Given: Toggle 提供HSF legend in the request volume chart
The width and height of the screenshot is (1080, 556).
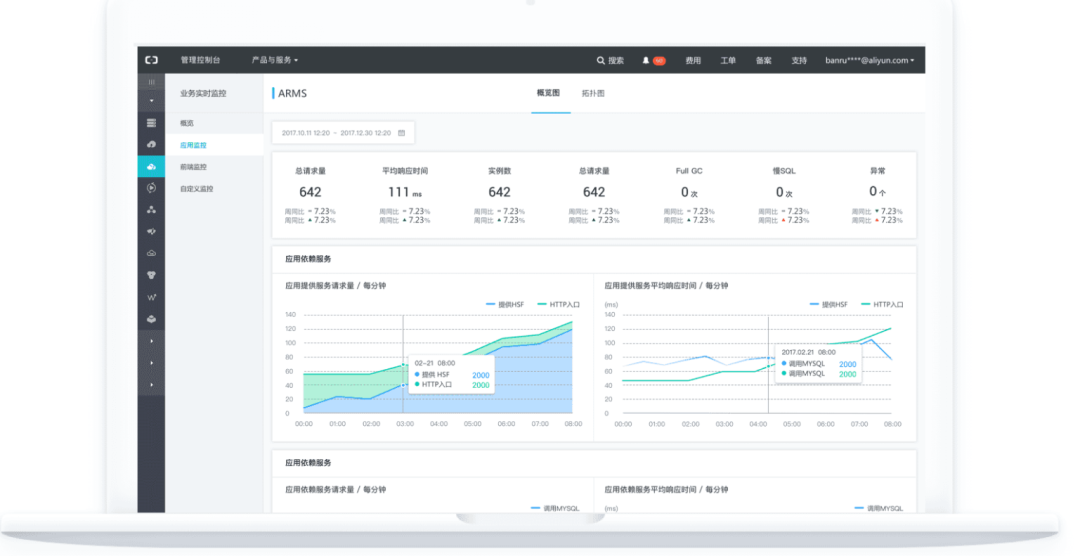Looking at the screenshot, I should coord(505,305).
